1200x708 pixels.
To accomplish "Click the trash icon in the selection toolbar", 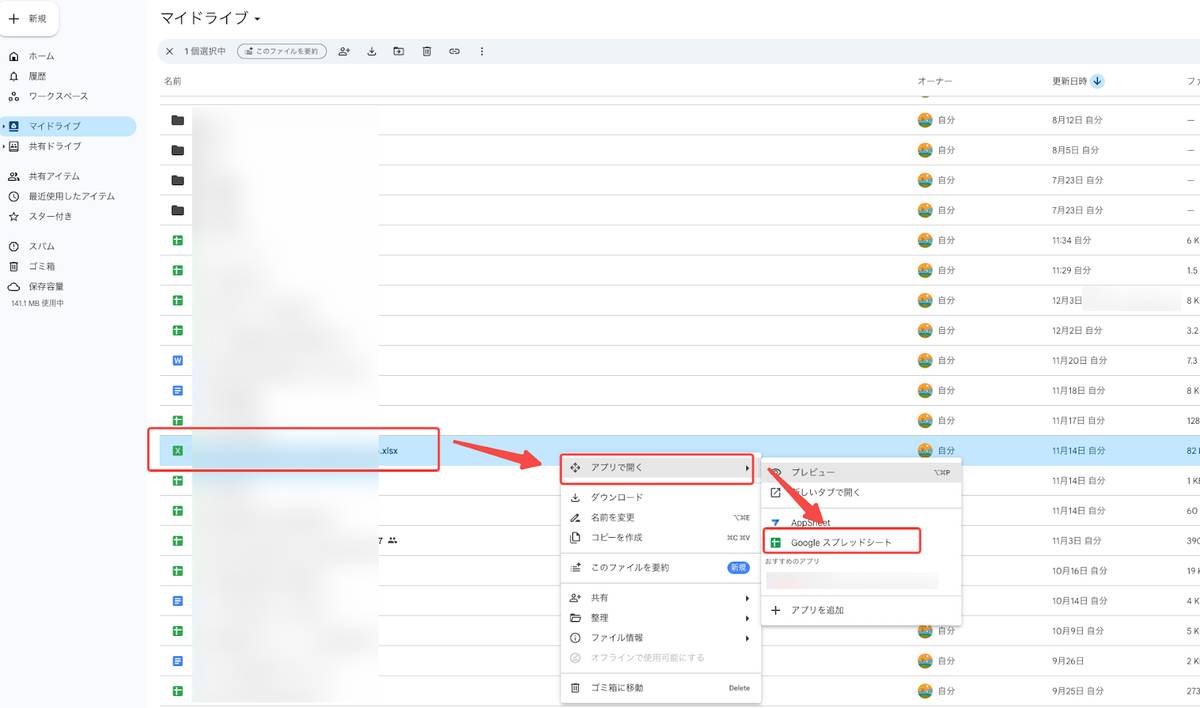I will pyautogui.click(x=426, y=50).
